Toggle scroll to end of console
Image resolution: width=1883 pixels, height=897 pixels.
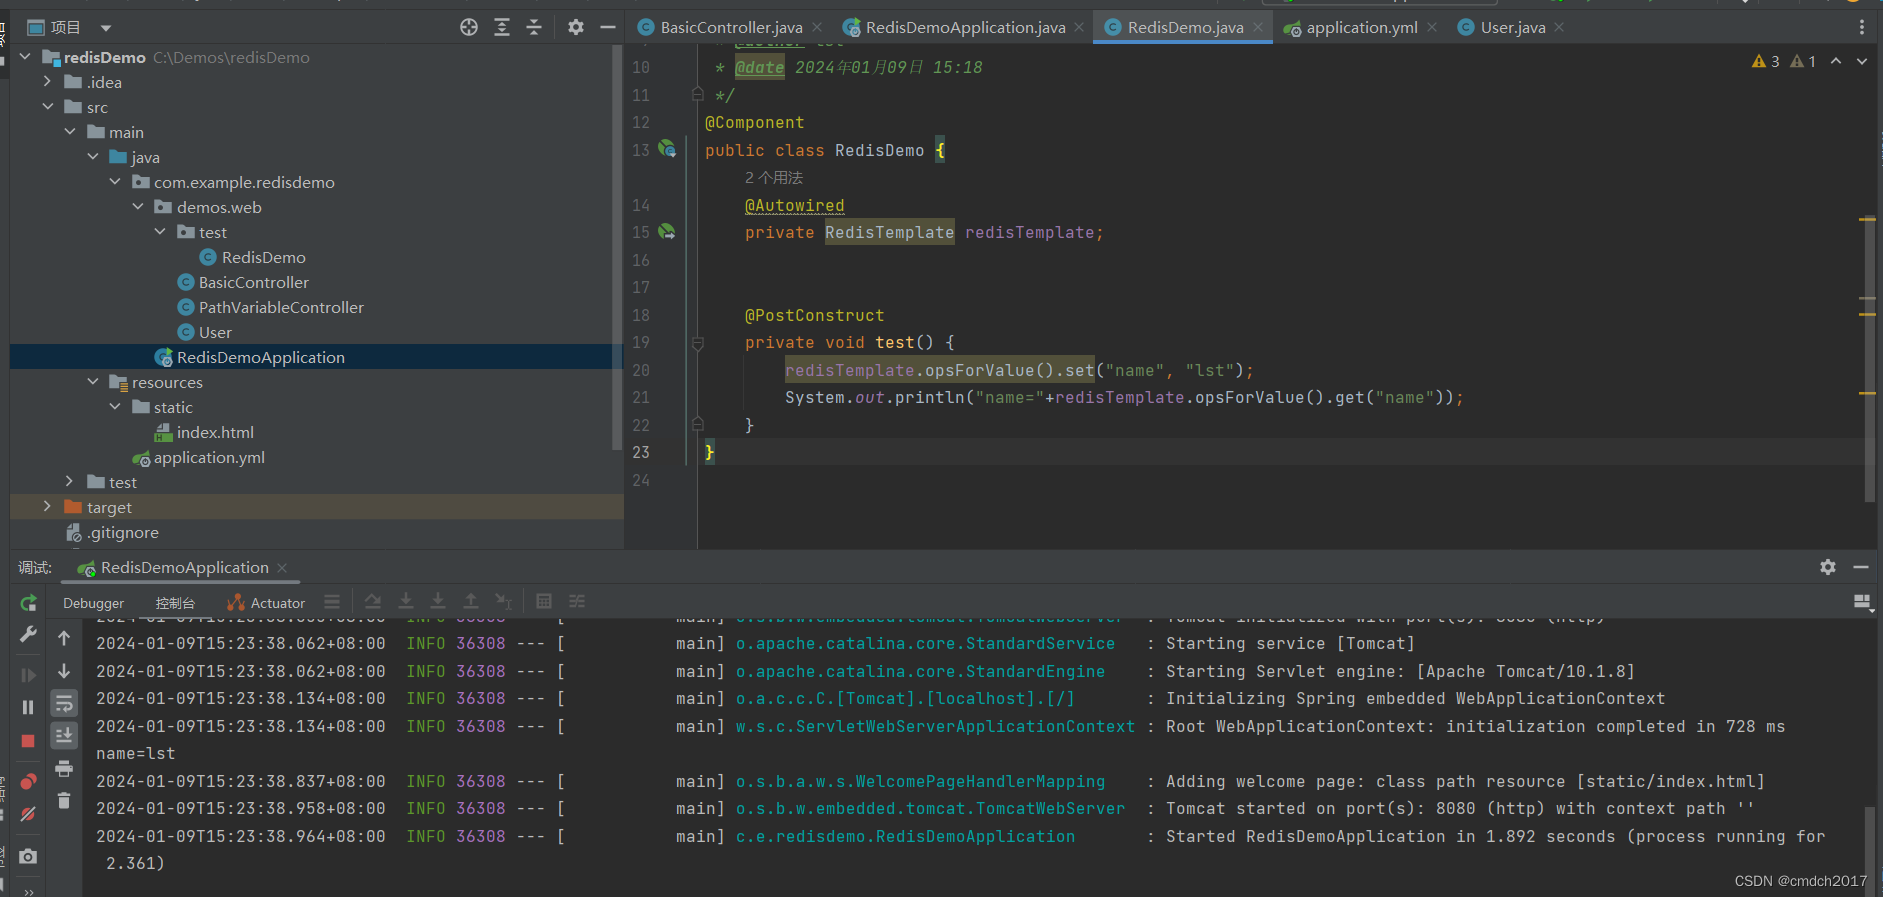pyautogui.click(x=64, y=736)
